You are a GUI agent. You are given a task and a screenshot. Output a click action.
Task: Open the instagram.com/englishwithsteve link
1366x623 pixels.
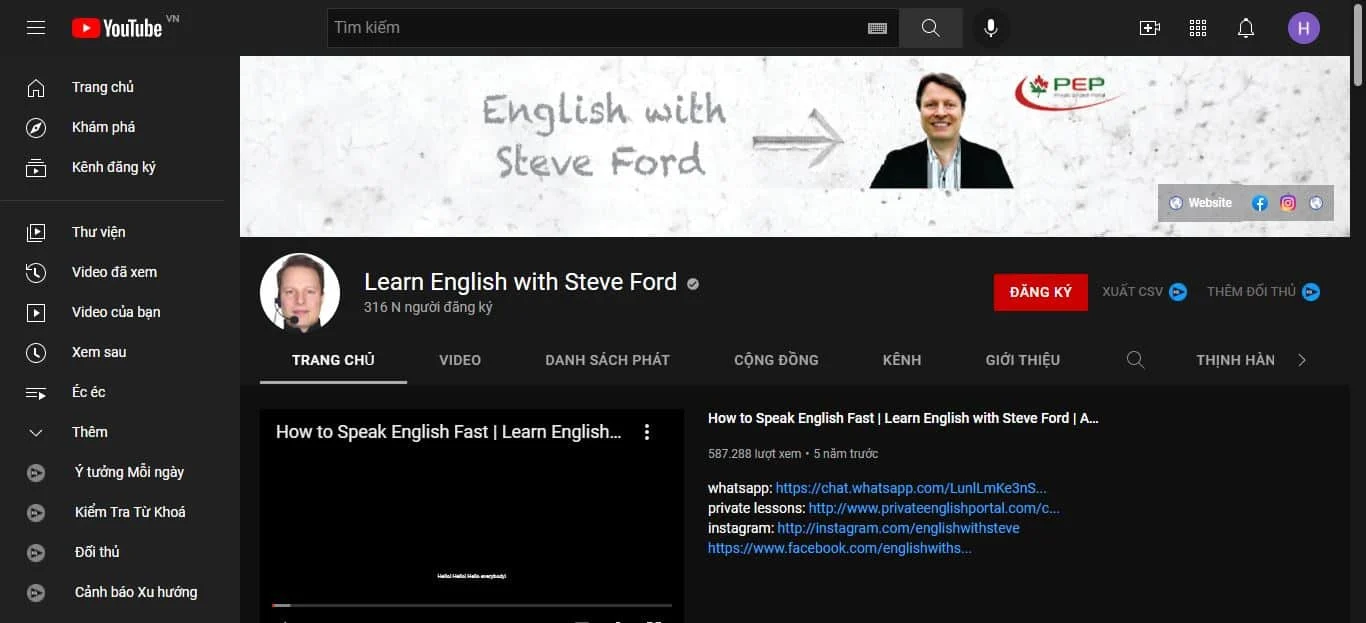point(898,528)
